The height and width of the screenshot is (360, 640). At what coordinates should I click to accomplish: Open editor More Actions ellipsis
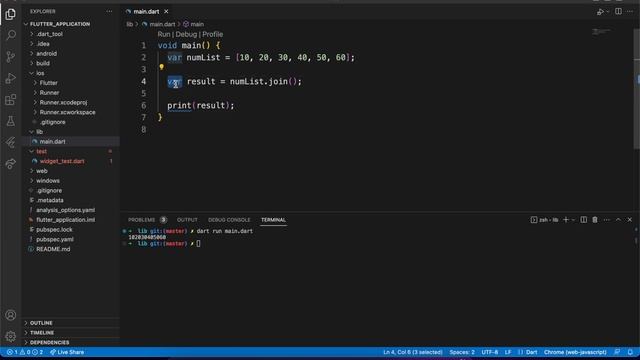630,11
